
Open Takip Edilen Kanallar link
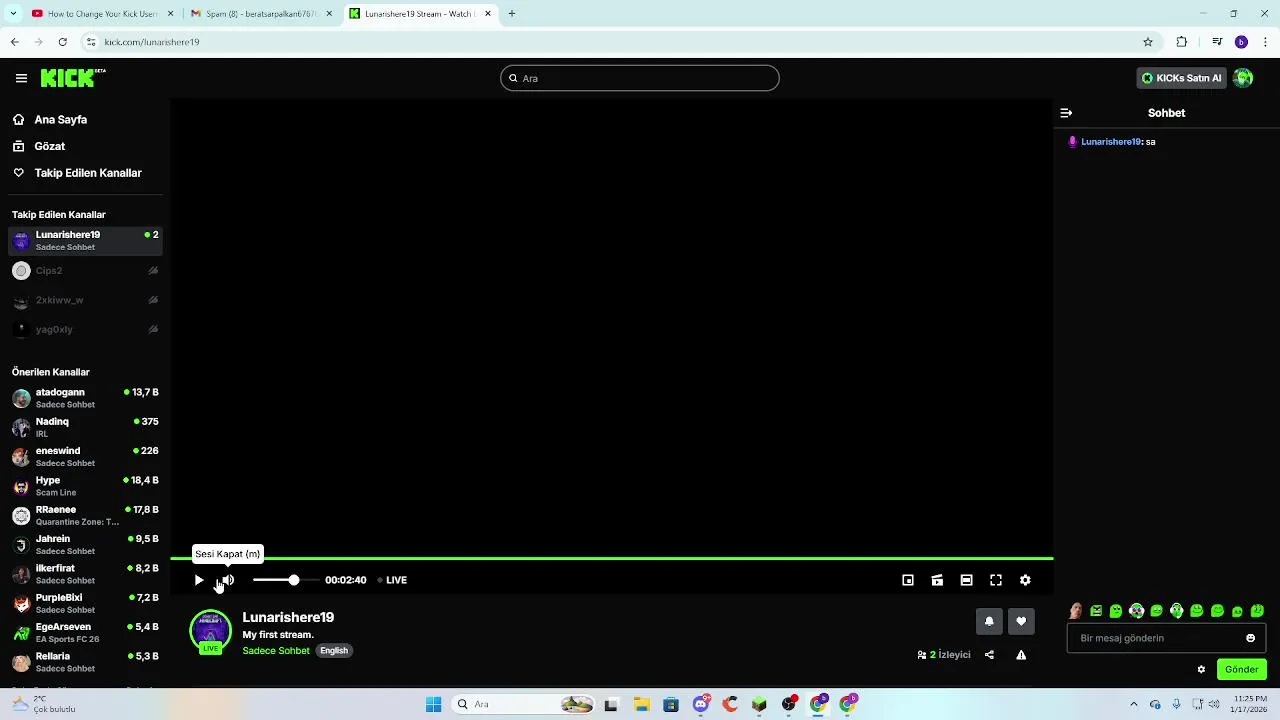pyautogui.click(x=88, y=173)
